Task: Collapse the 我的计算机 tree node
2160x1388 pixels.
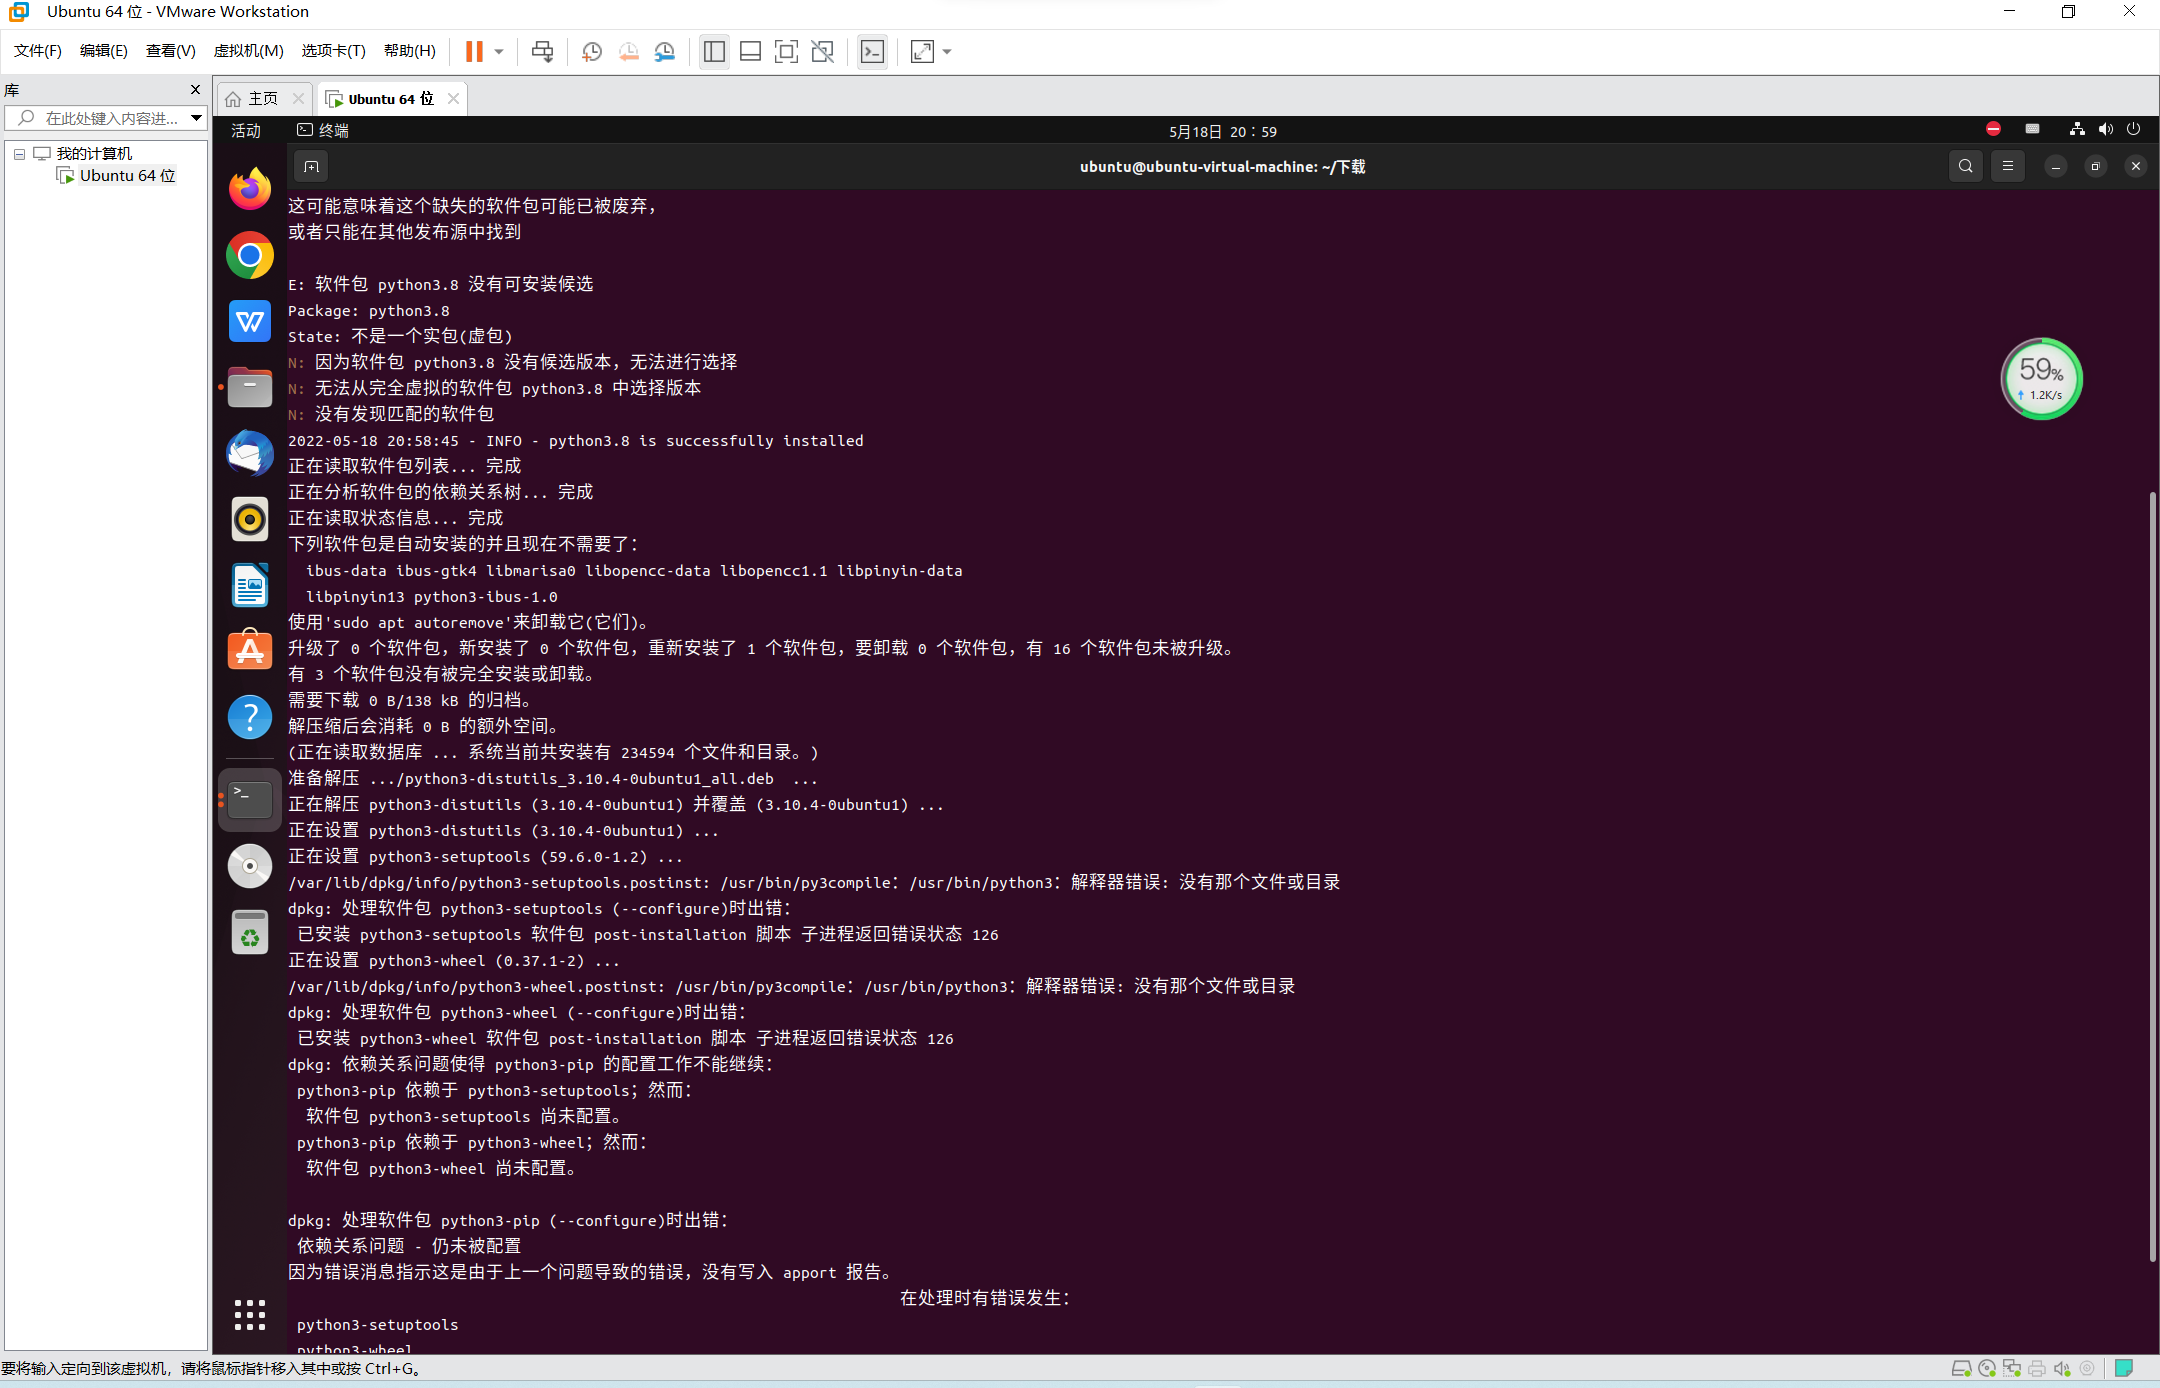Action: click(x=19, y=154)
